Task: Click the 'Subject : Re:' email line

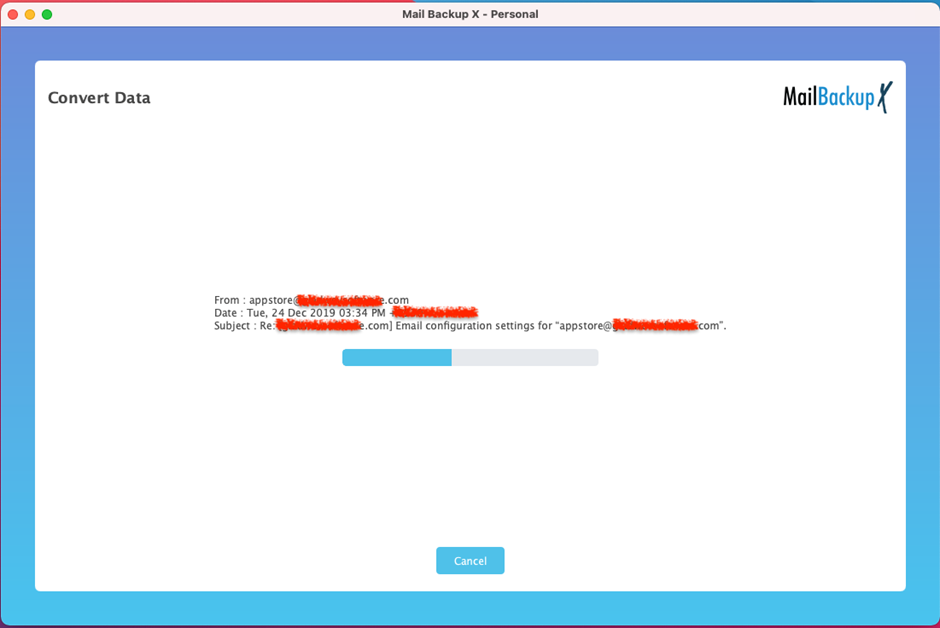Action: click(470, 326)
